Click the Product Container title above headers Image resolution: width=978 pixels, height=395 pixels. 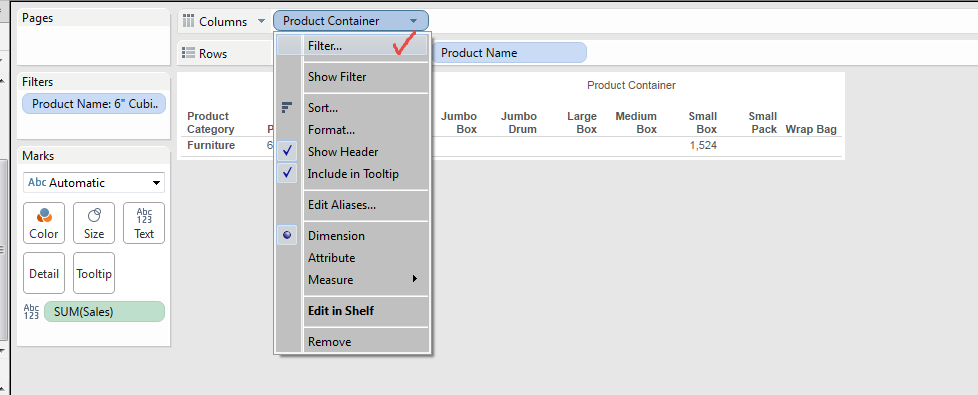[631, 85]
